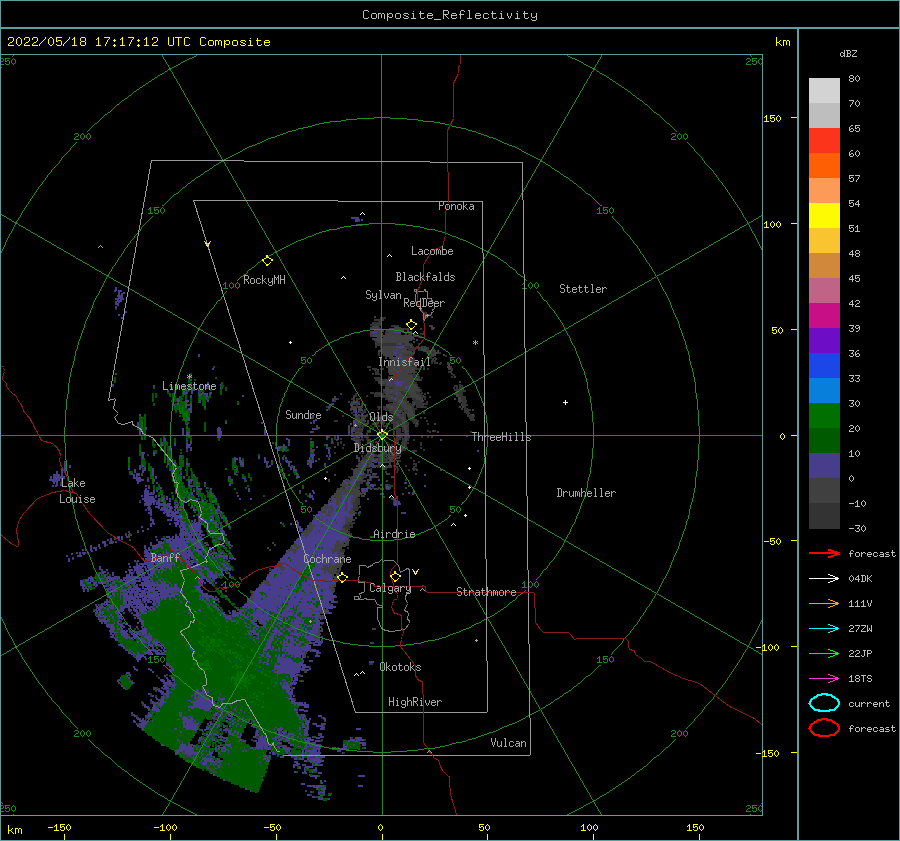Click the Lake Louise label on map
The width and height of the screenshot is (900, 841).
pos(77,491)
